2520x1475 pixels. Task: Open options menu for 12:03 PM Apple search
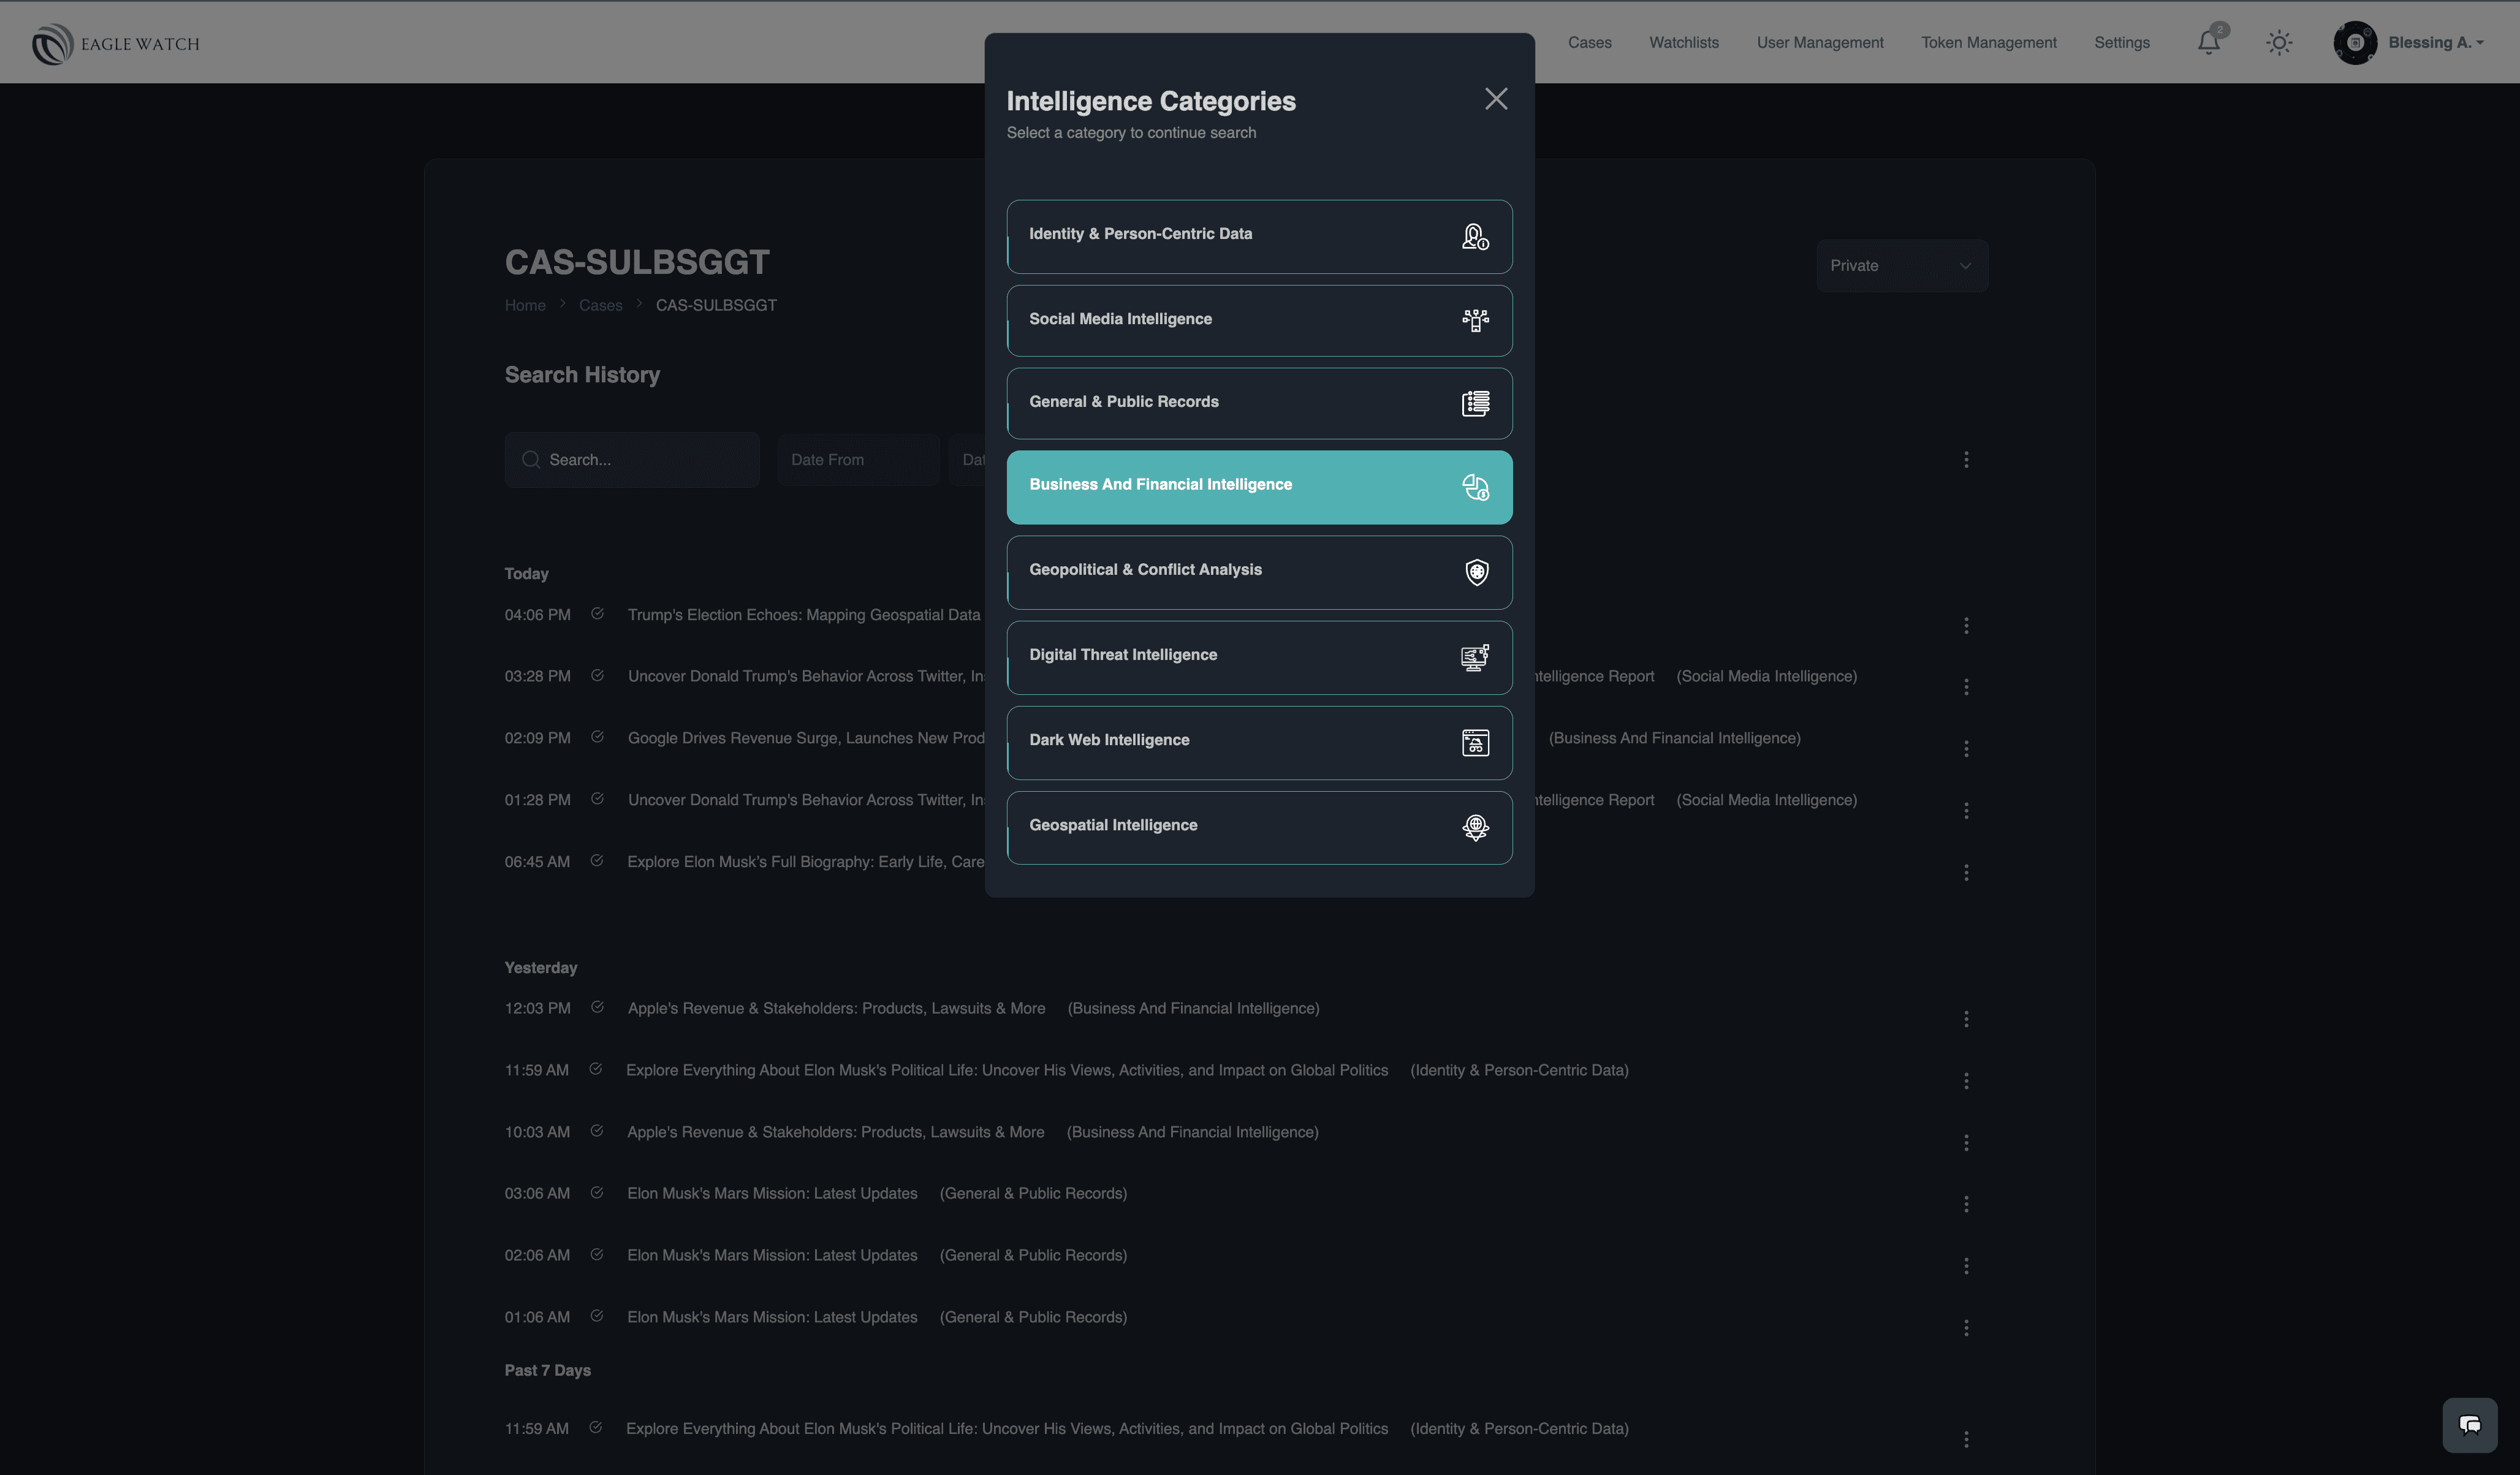pos(1966,1019)
